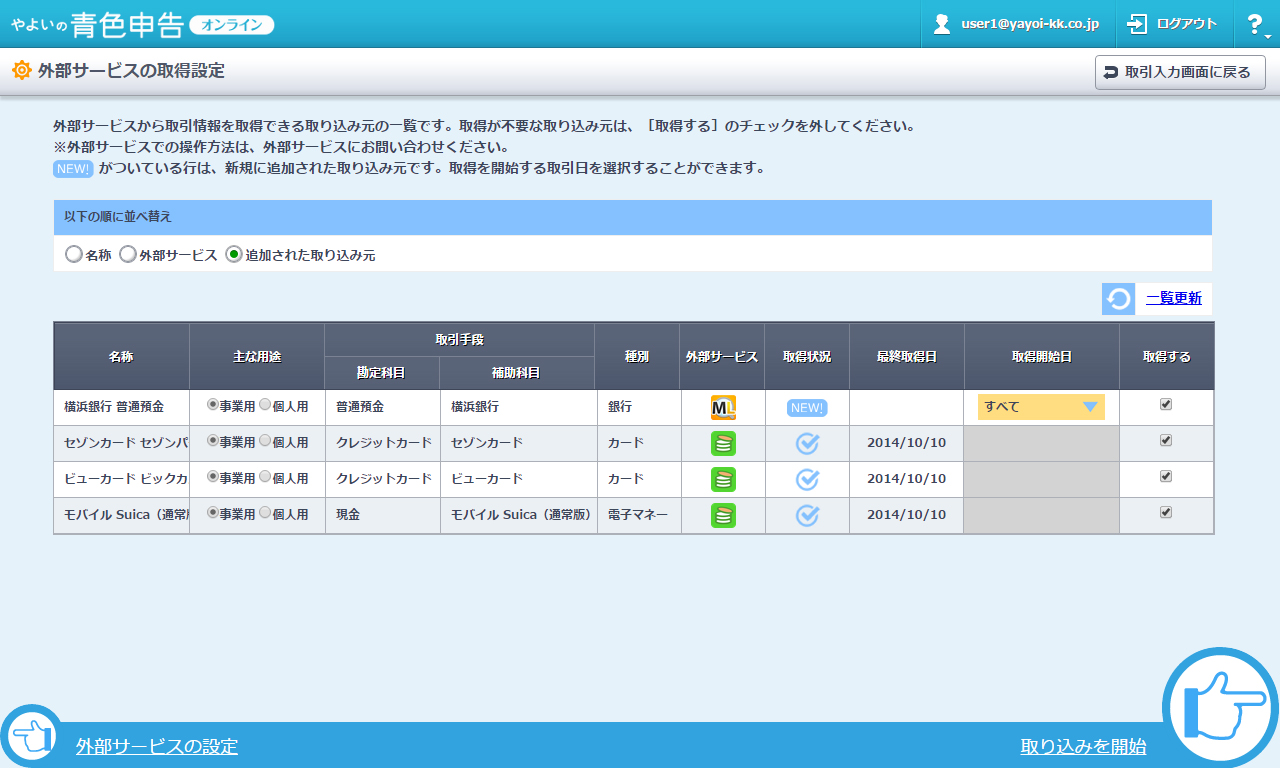Click the NEW! badge in the 取得状況 column

click(806, 407)
